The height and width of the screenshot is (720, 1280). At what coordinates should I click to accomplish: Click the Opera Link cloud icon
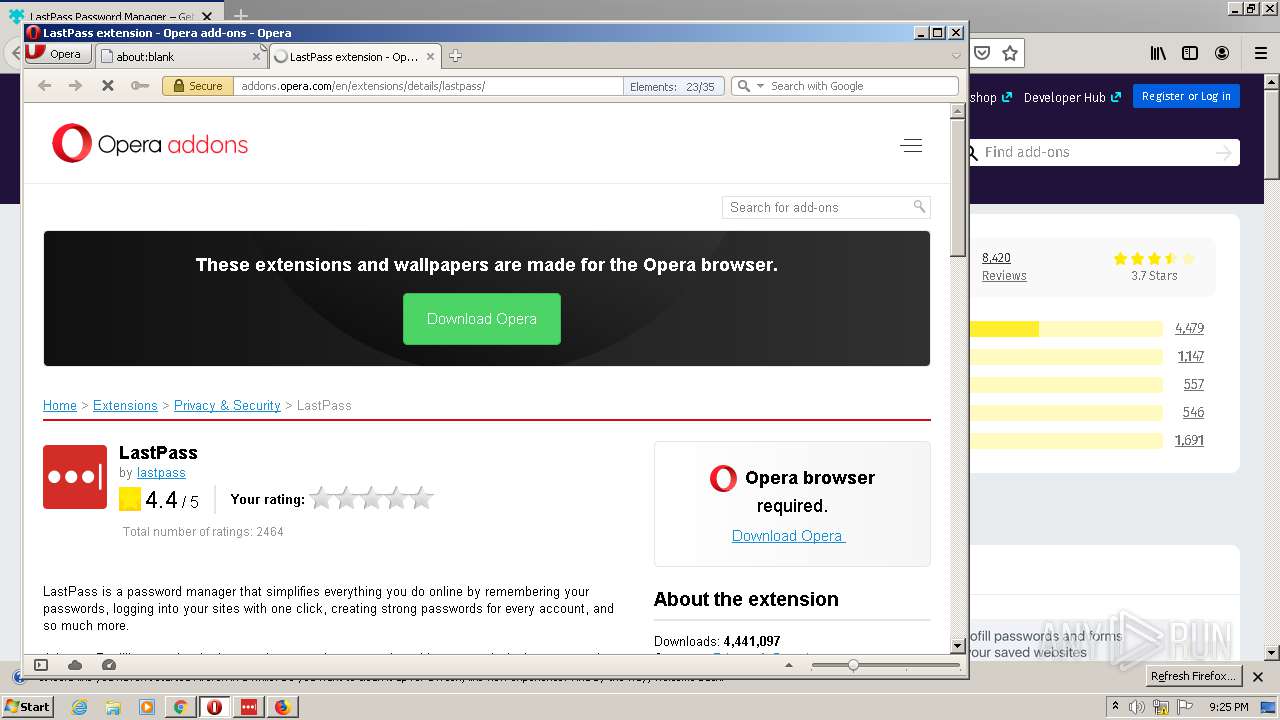click(x=75, y=665)
